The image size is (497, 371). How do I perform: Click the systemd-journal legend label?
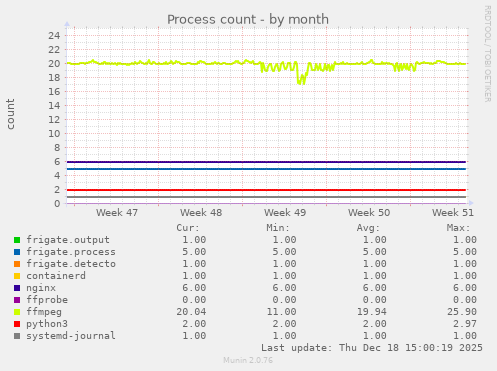pyautogui.click(x=71, y=336)
